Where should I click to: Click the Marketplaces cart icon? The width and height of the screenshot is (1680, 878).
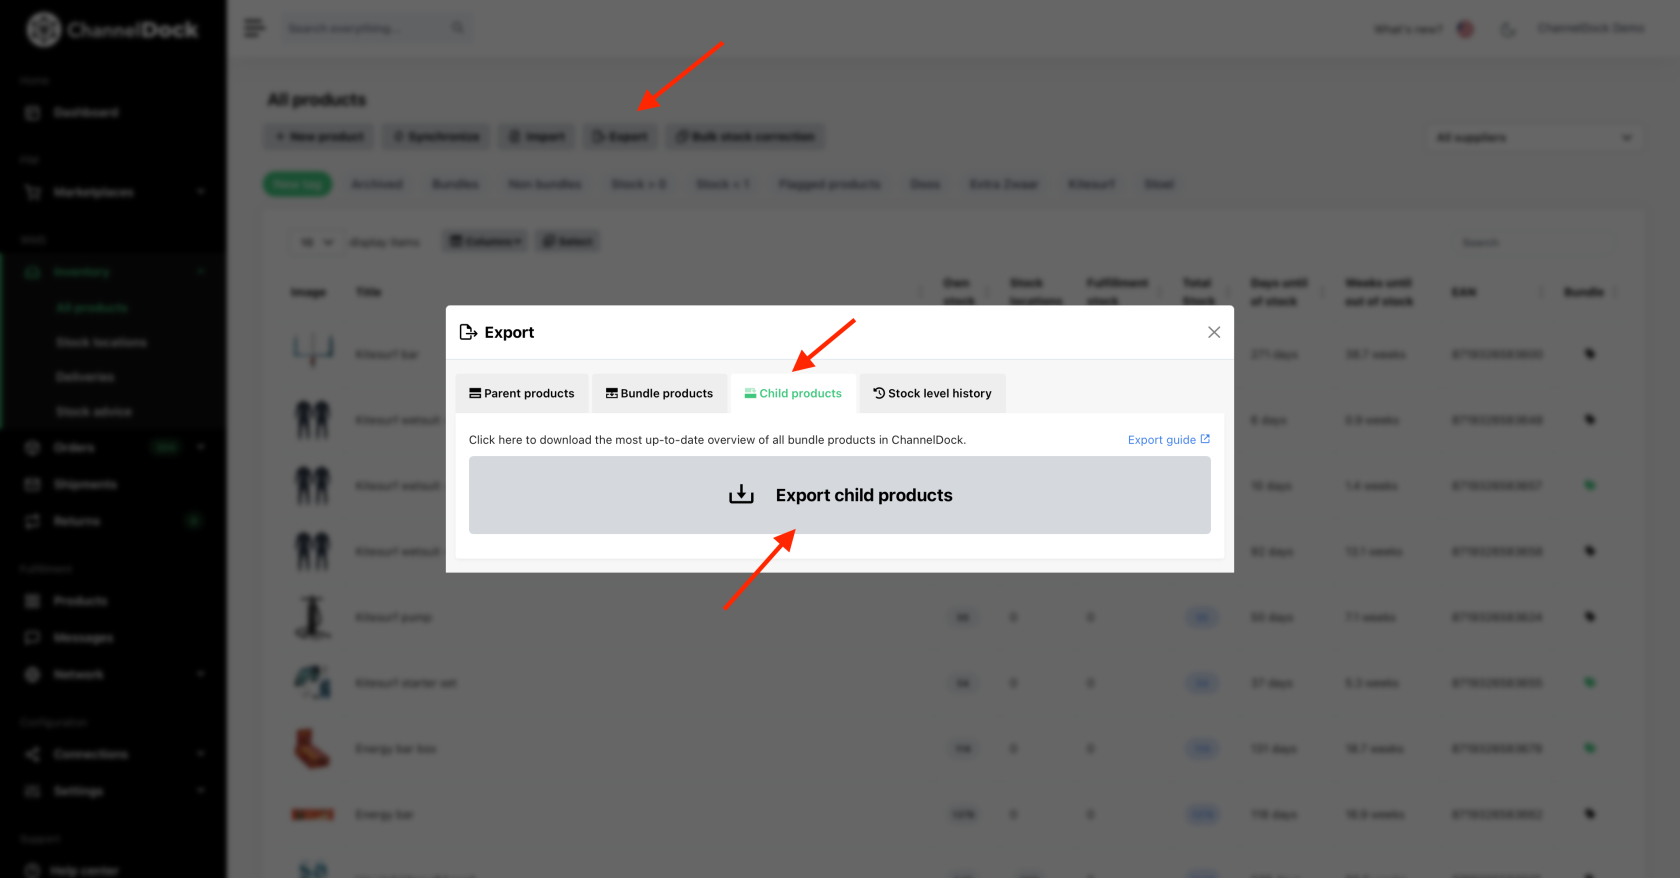click(32, 191)
